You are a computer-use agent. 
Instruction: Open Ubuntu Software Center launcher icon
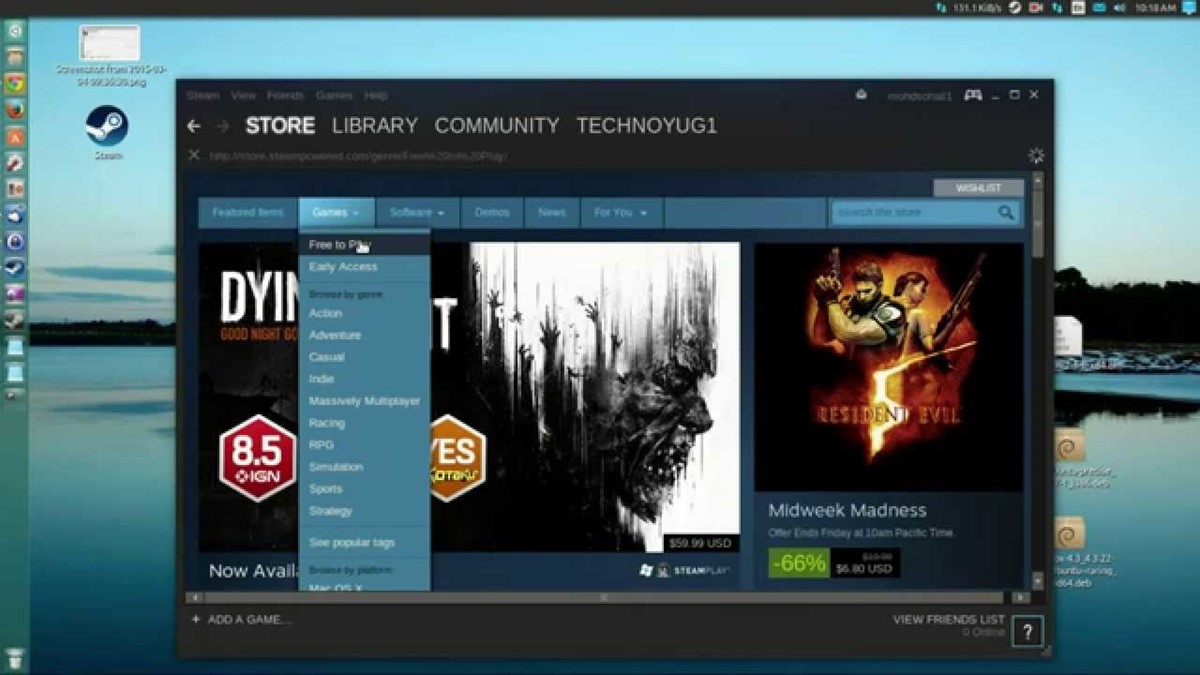pos(14,136)
